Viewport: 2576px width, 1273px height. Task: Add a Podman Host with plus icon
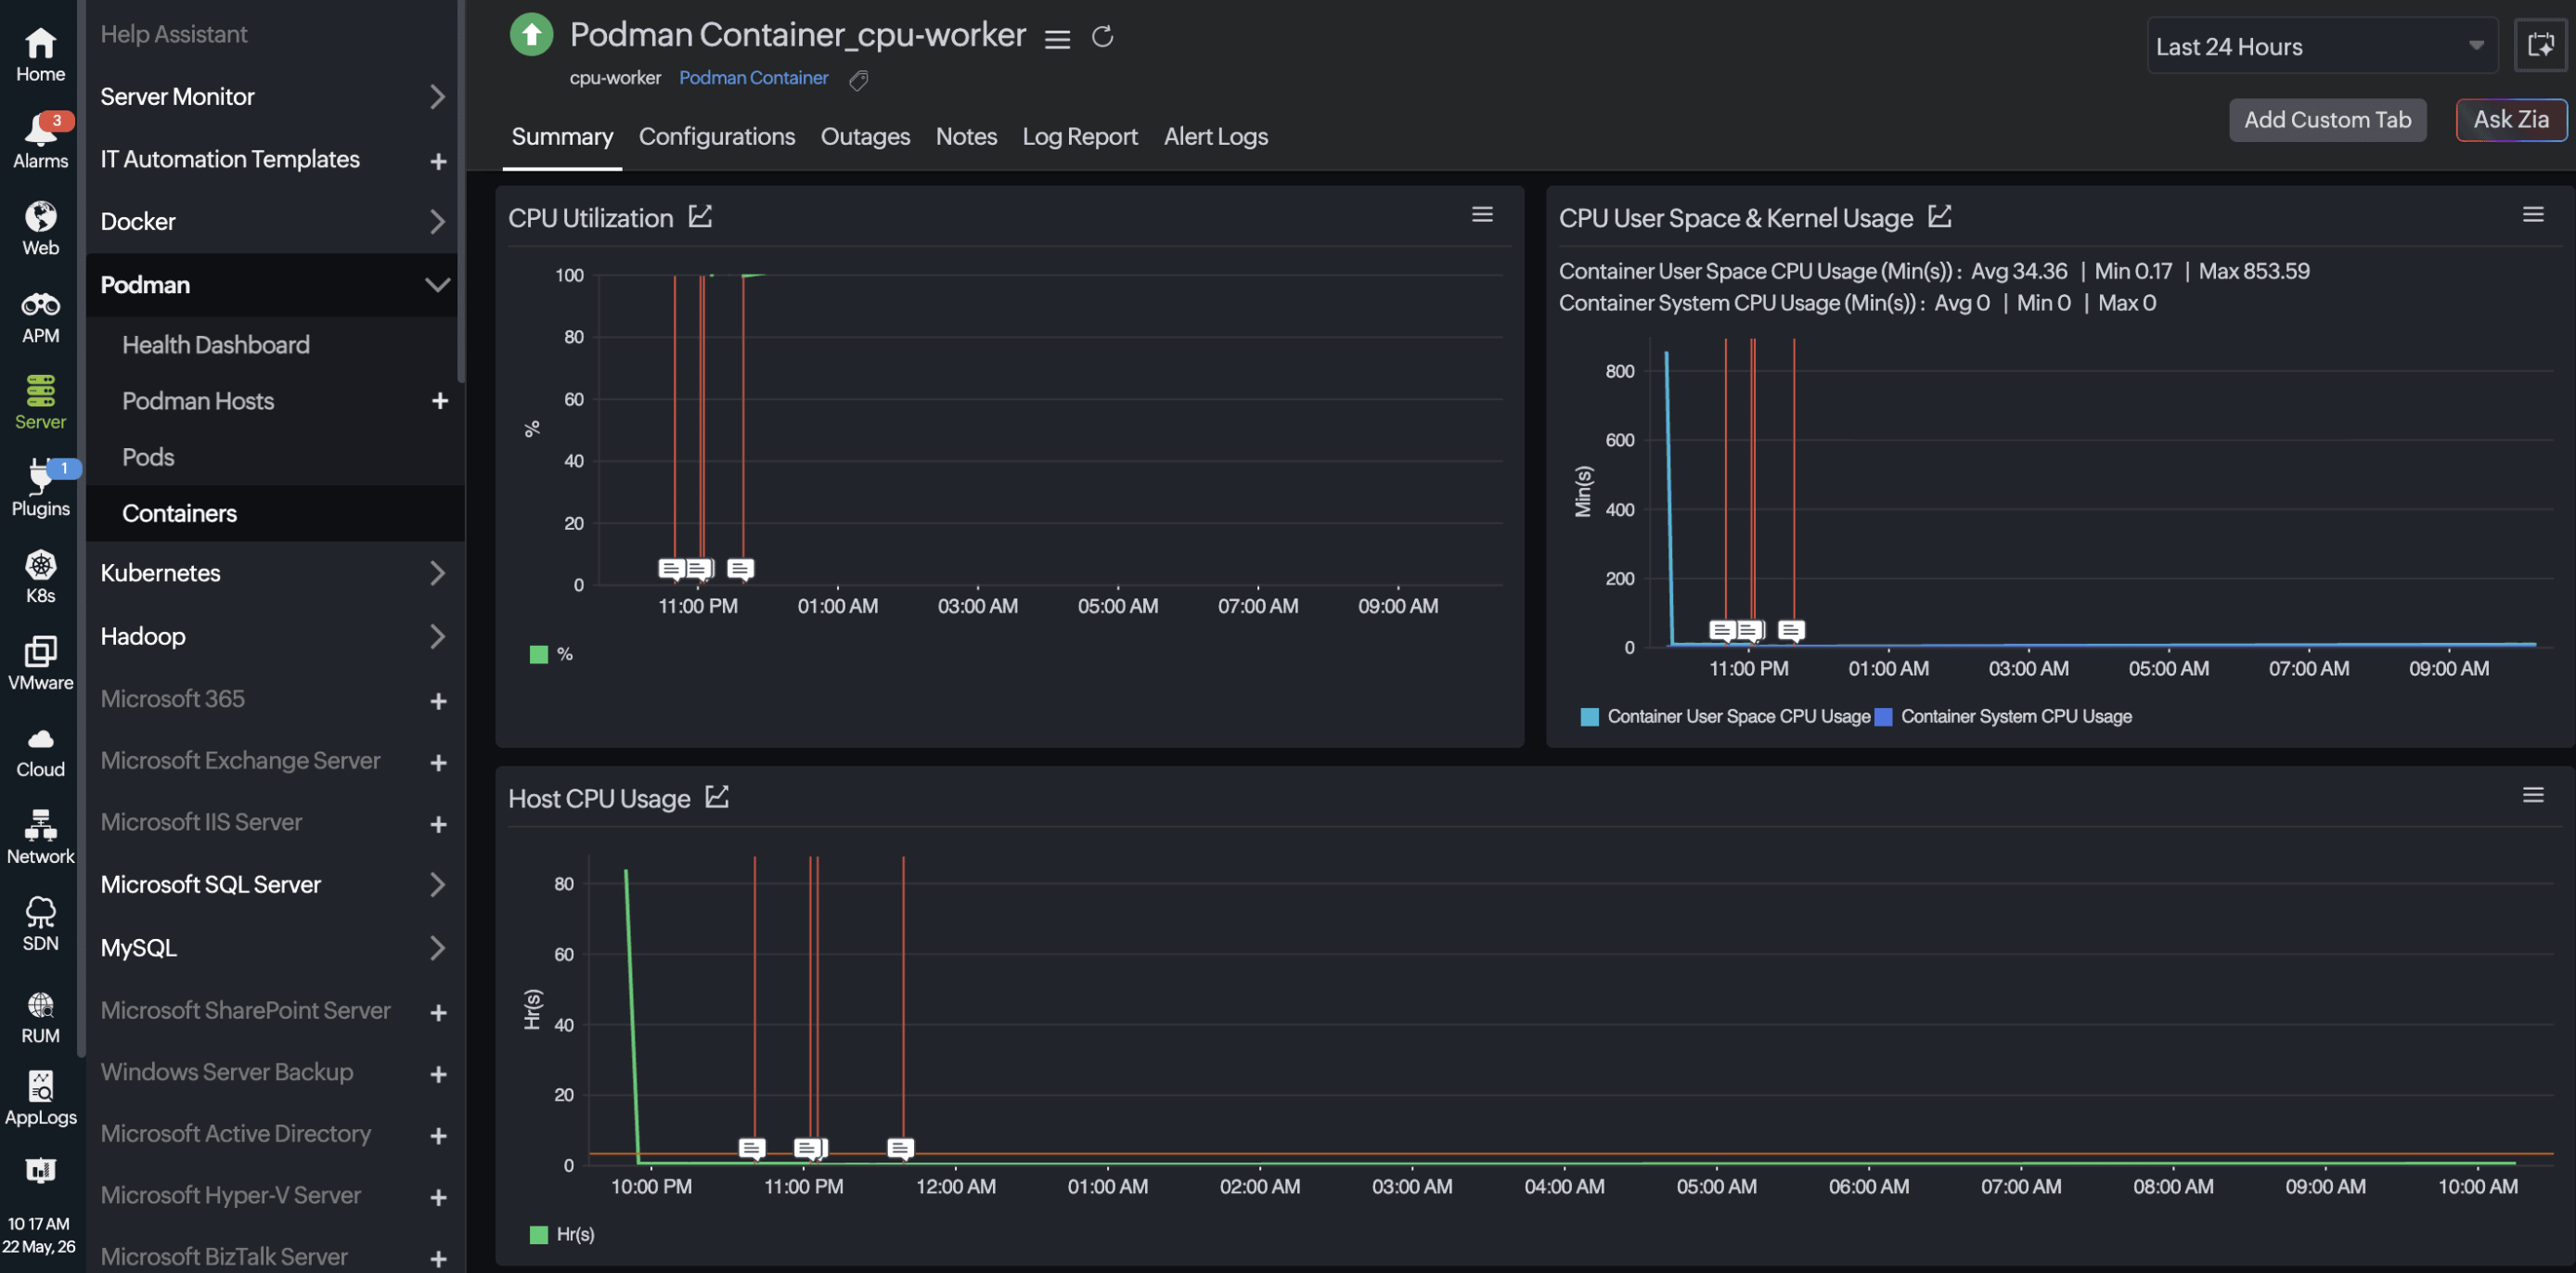click(439, 401)
